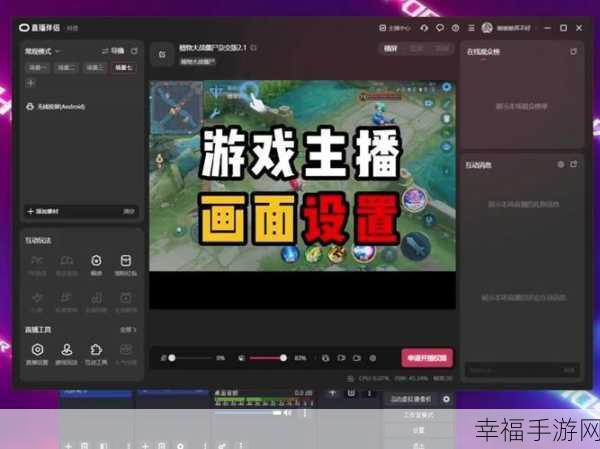Click 设置 in the OBS controls list

[x=418, y=431]
